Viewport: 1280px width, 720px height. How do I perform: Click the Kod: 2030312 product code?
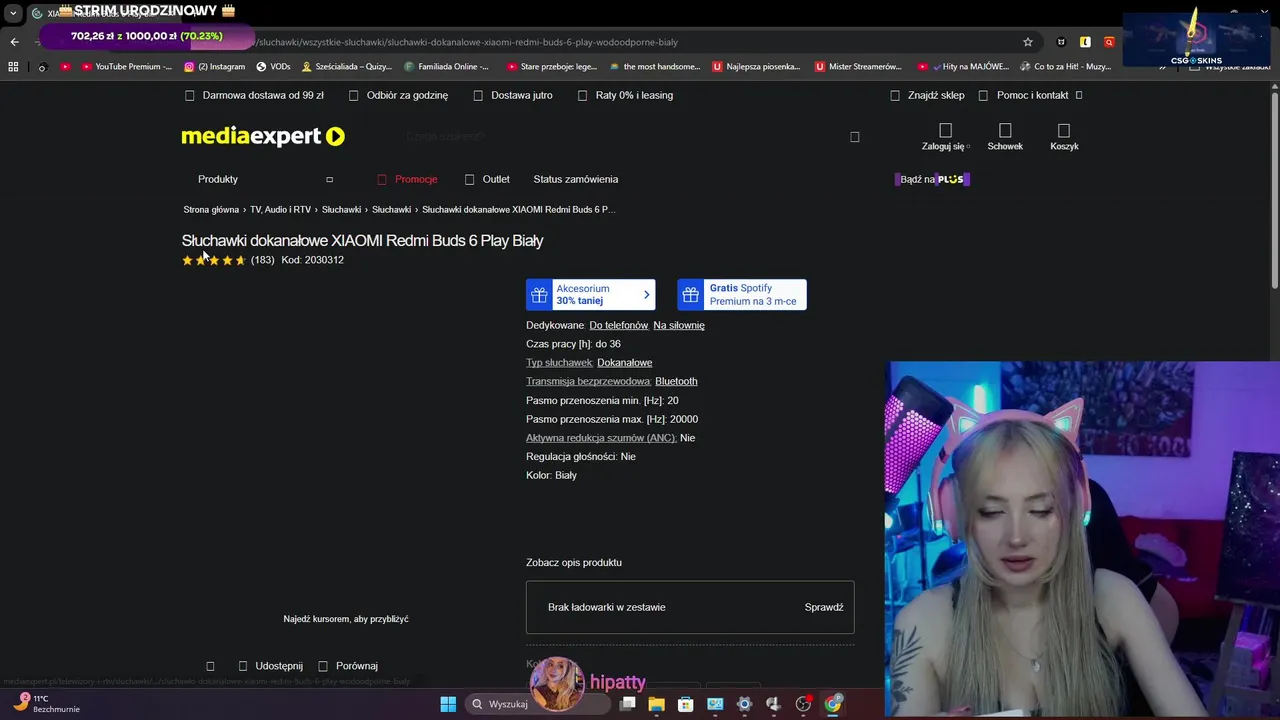(x=312, y=260)
